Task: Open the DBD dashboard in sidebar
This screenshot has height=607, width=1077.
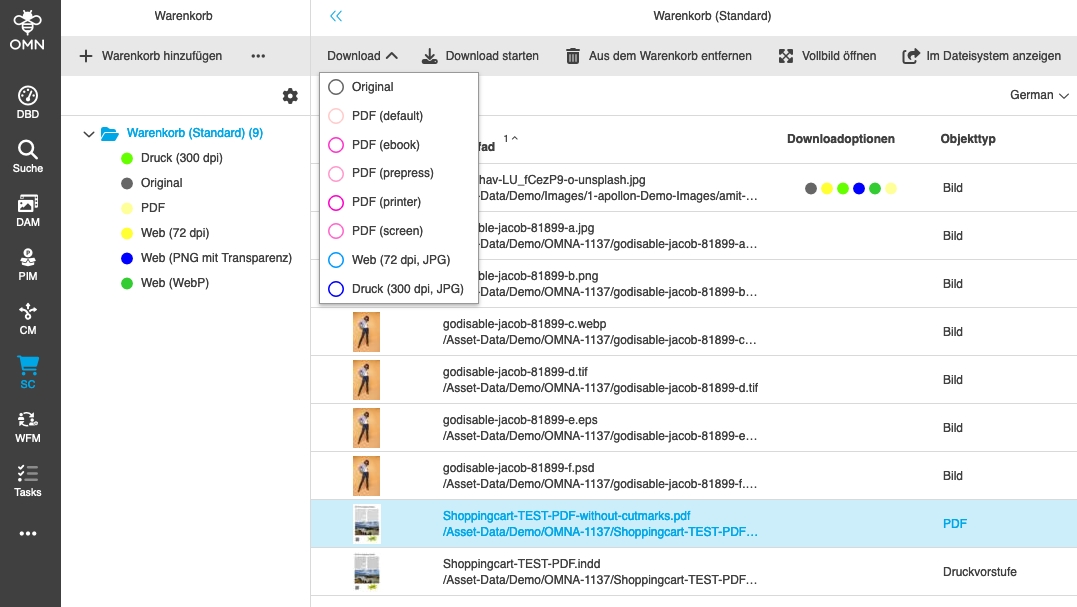Action: point(28,102)
